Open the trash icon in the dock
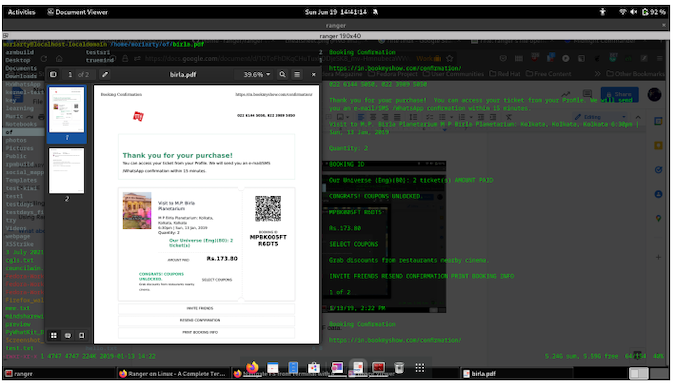The width and height of the screenshot is (675, 389). click(399, 367)
